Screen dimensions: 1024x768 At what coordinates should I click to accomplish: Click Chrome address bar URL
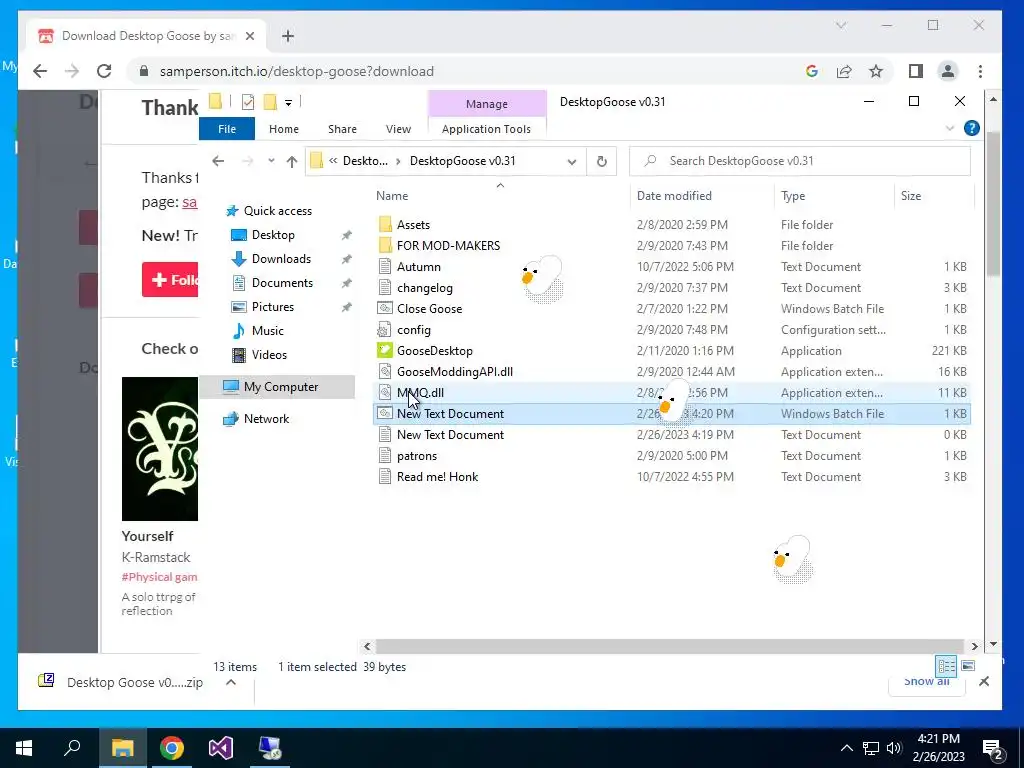(x=296, y=71)
